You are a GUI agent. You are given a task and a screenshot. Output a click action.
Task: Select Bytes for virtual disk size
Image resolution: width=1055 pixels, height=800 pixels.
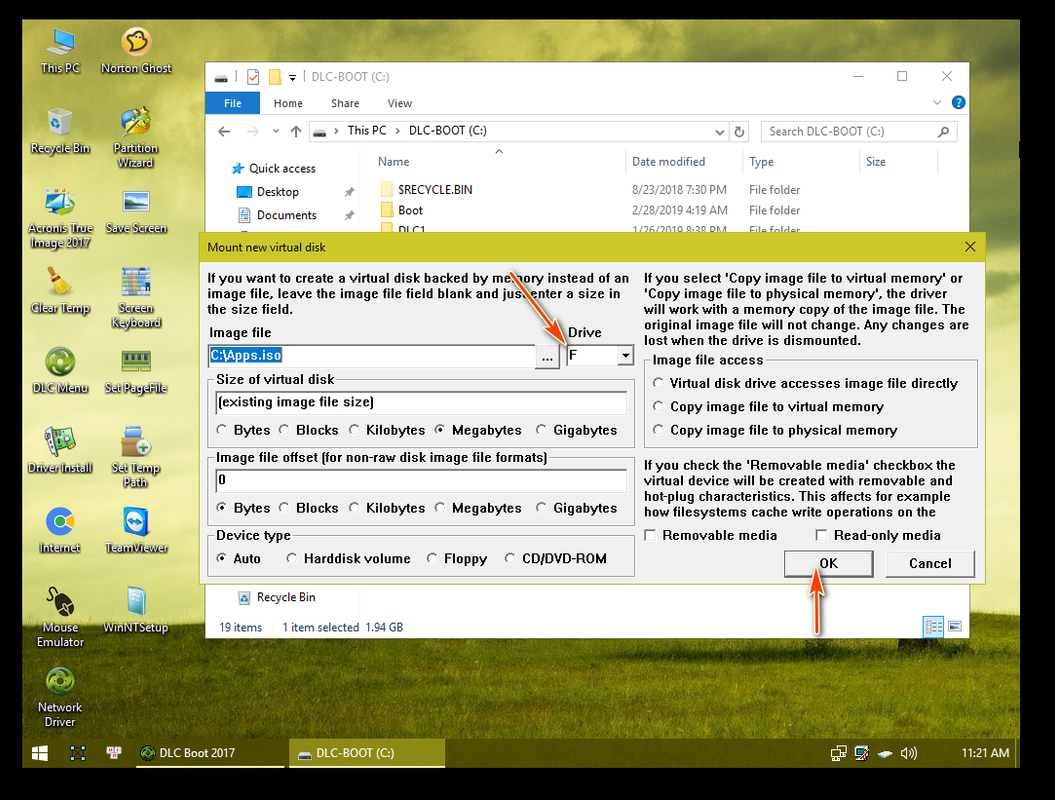coord(243,430)
